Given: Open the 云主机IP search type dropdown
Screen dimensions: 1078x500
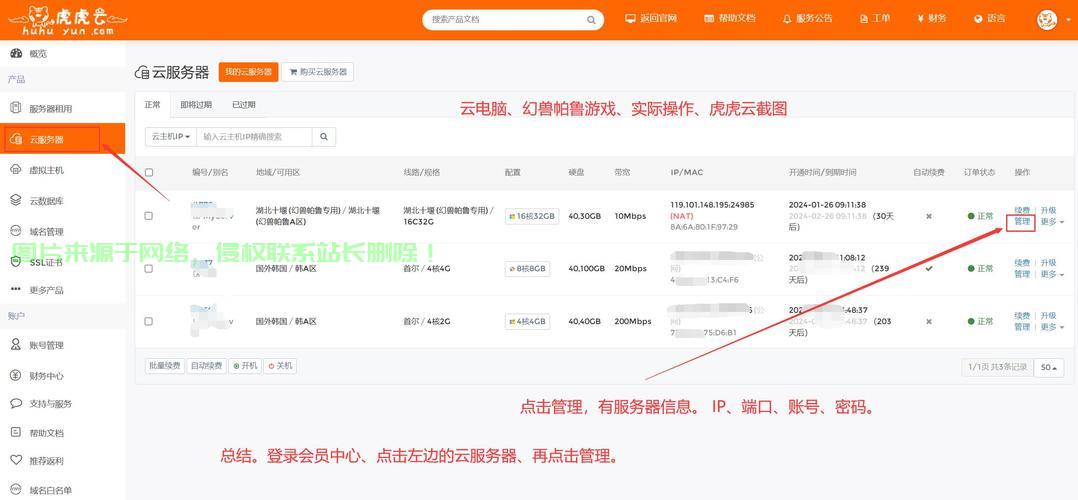Looking at the screenshot, I should click(170, 137).
